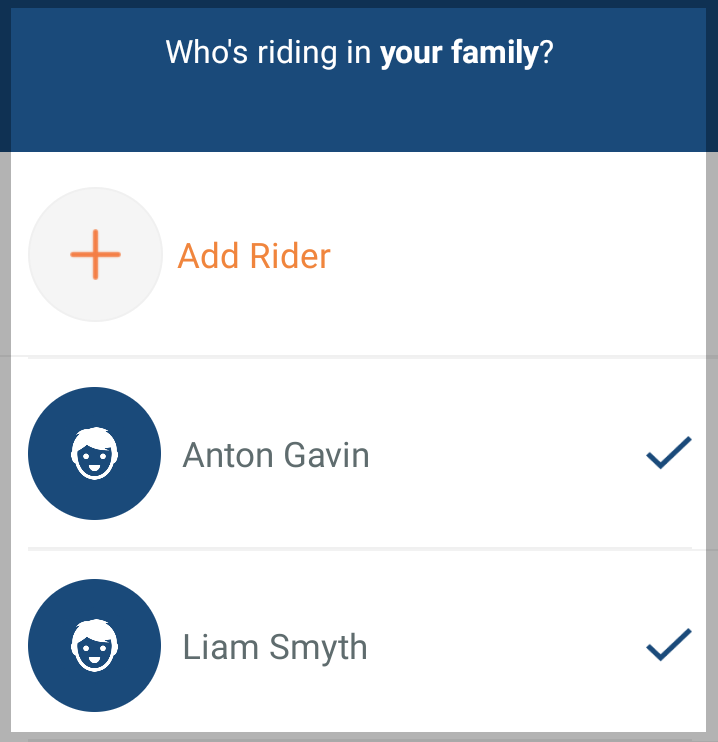Click the "Who's riding" header title

[359, 52]
